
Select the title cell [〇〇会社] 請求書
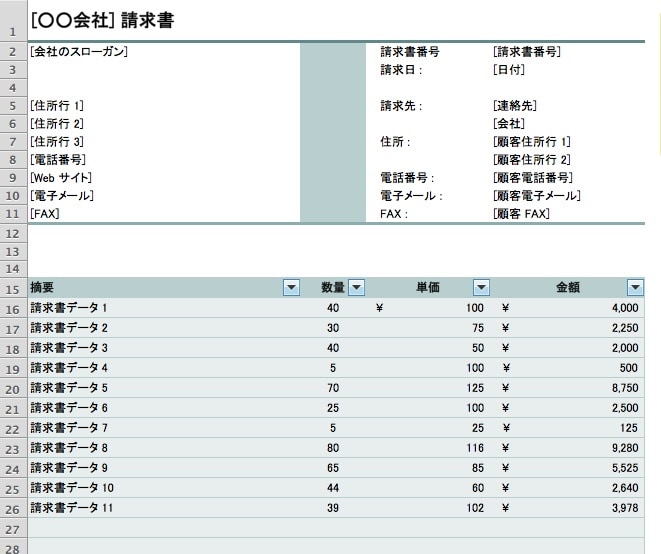(102, 20)
